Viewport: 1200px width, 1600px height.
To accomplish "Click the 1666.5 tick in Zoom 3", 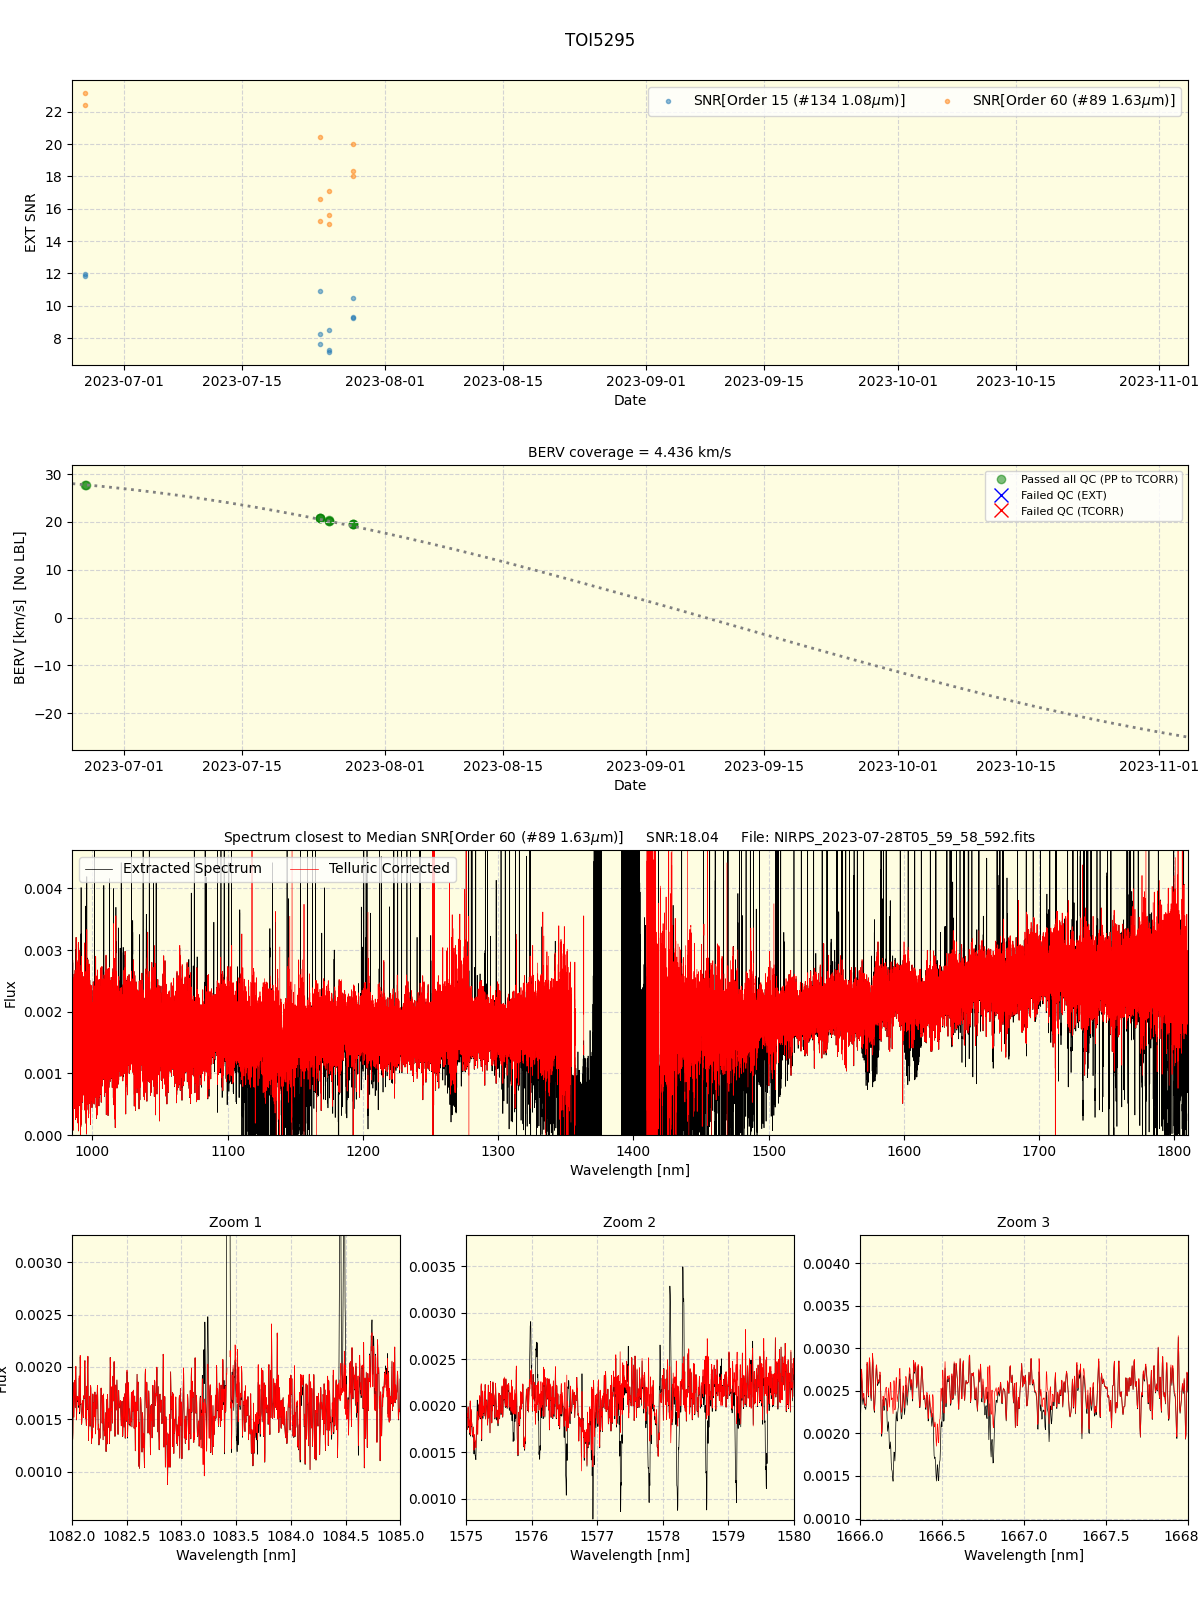I will pyautogui.click(x=941, y=1536).
